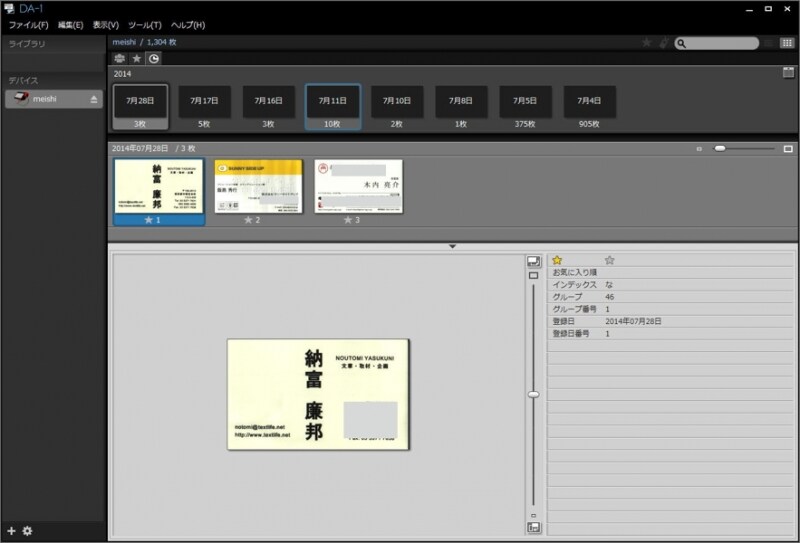This screenshot has height=543, width=800.
Task: Select the clock date-sort tab
Action: coord(153,59)
